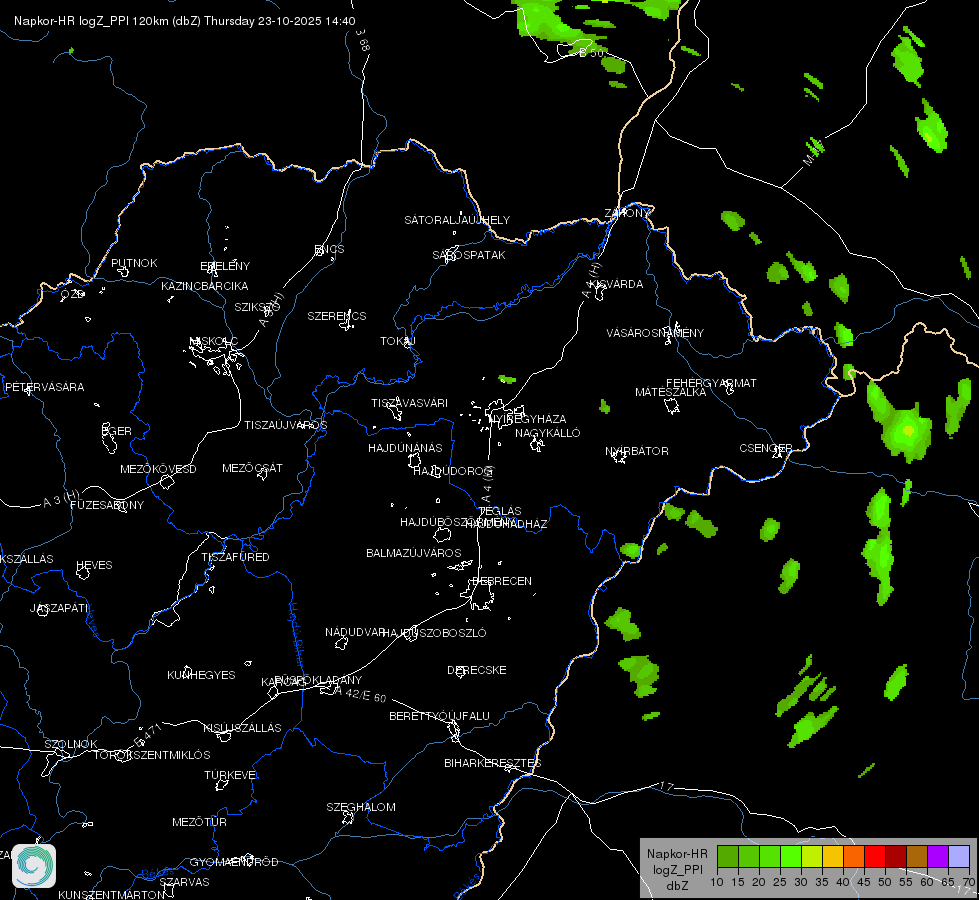Viewport: 979px width, 900px height.
Task: Click the KISÚJSZÁLLÁS town label
Action: tap(242, 728)
